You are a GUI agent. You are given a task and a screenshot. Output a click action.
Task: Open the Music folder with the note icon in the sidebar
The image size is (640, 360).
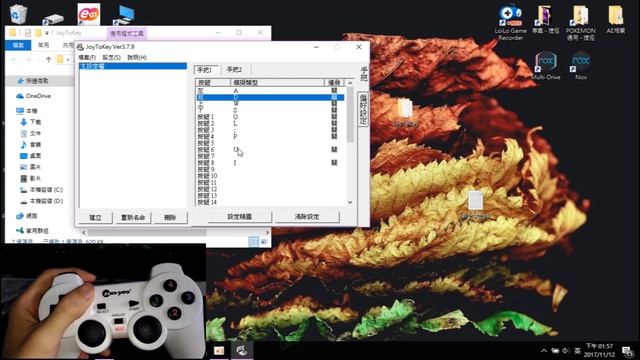coord(35,144)
